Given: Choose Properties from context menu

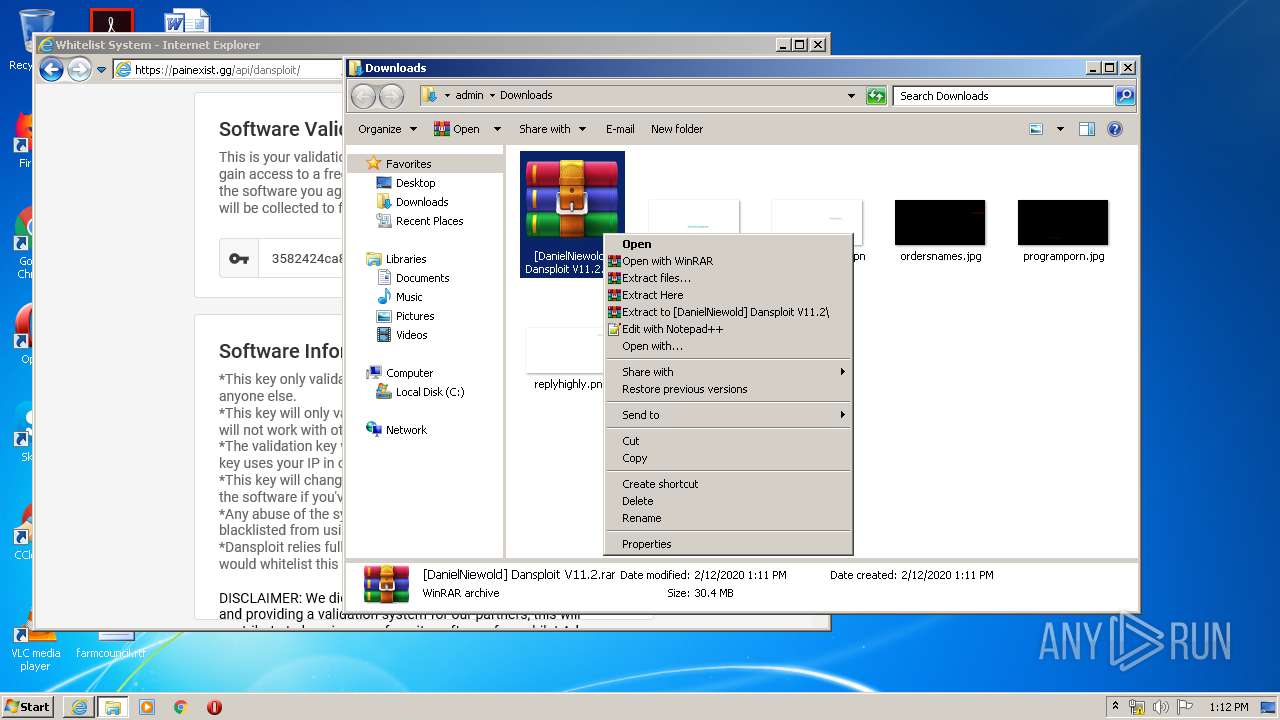Looking at the screenshot, I should pyautogui.click(x=728, y=544).
